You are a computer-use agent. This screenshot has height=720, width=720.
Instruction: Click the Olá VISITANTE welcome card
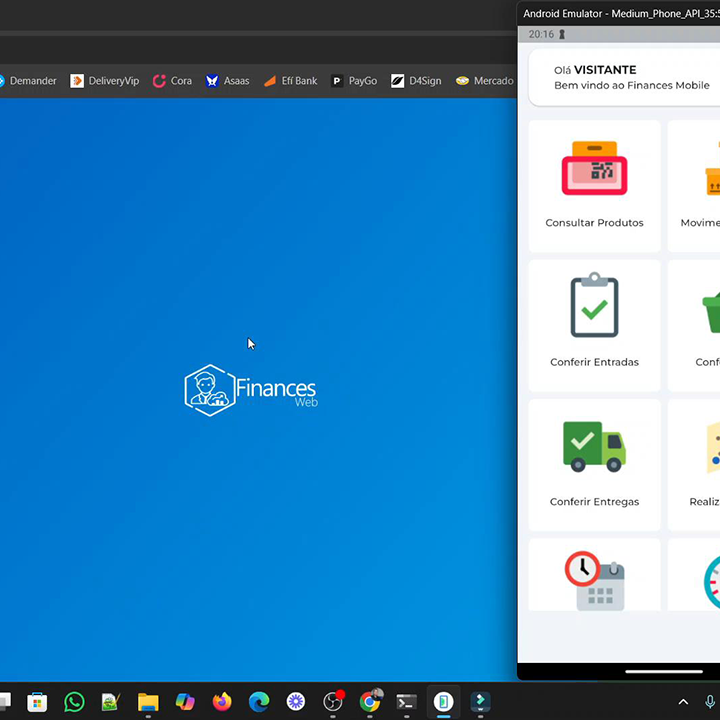point(624,78)
